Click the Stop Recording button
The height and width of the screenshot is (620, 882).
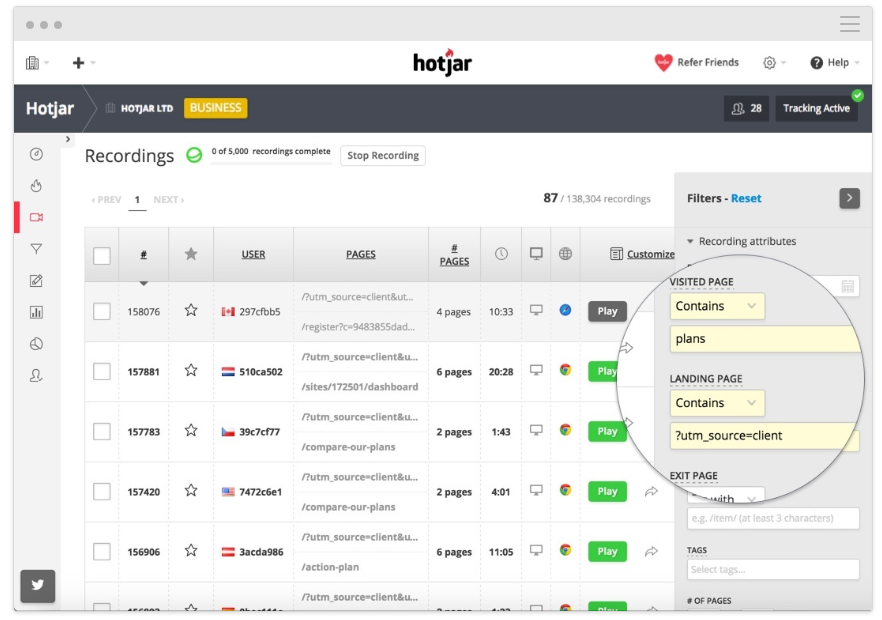[x=383, y=155]
